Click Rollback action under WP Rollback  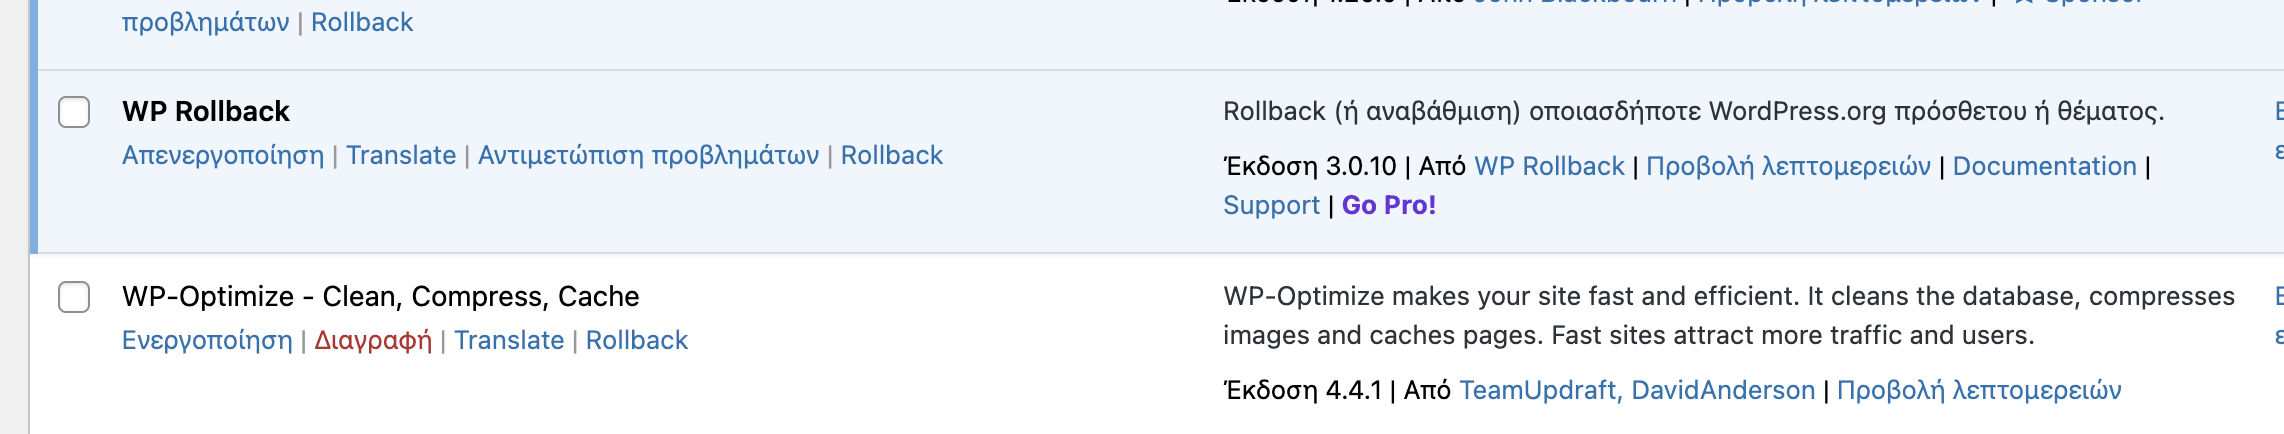click(891, 156)
